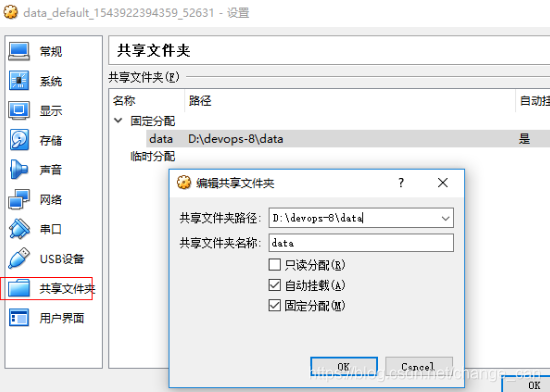
Task: Select 串口 label in sidebar
Action: [x=51, y=229]
